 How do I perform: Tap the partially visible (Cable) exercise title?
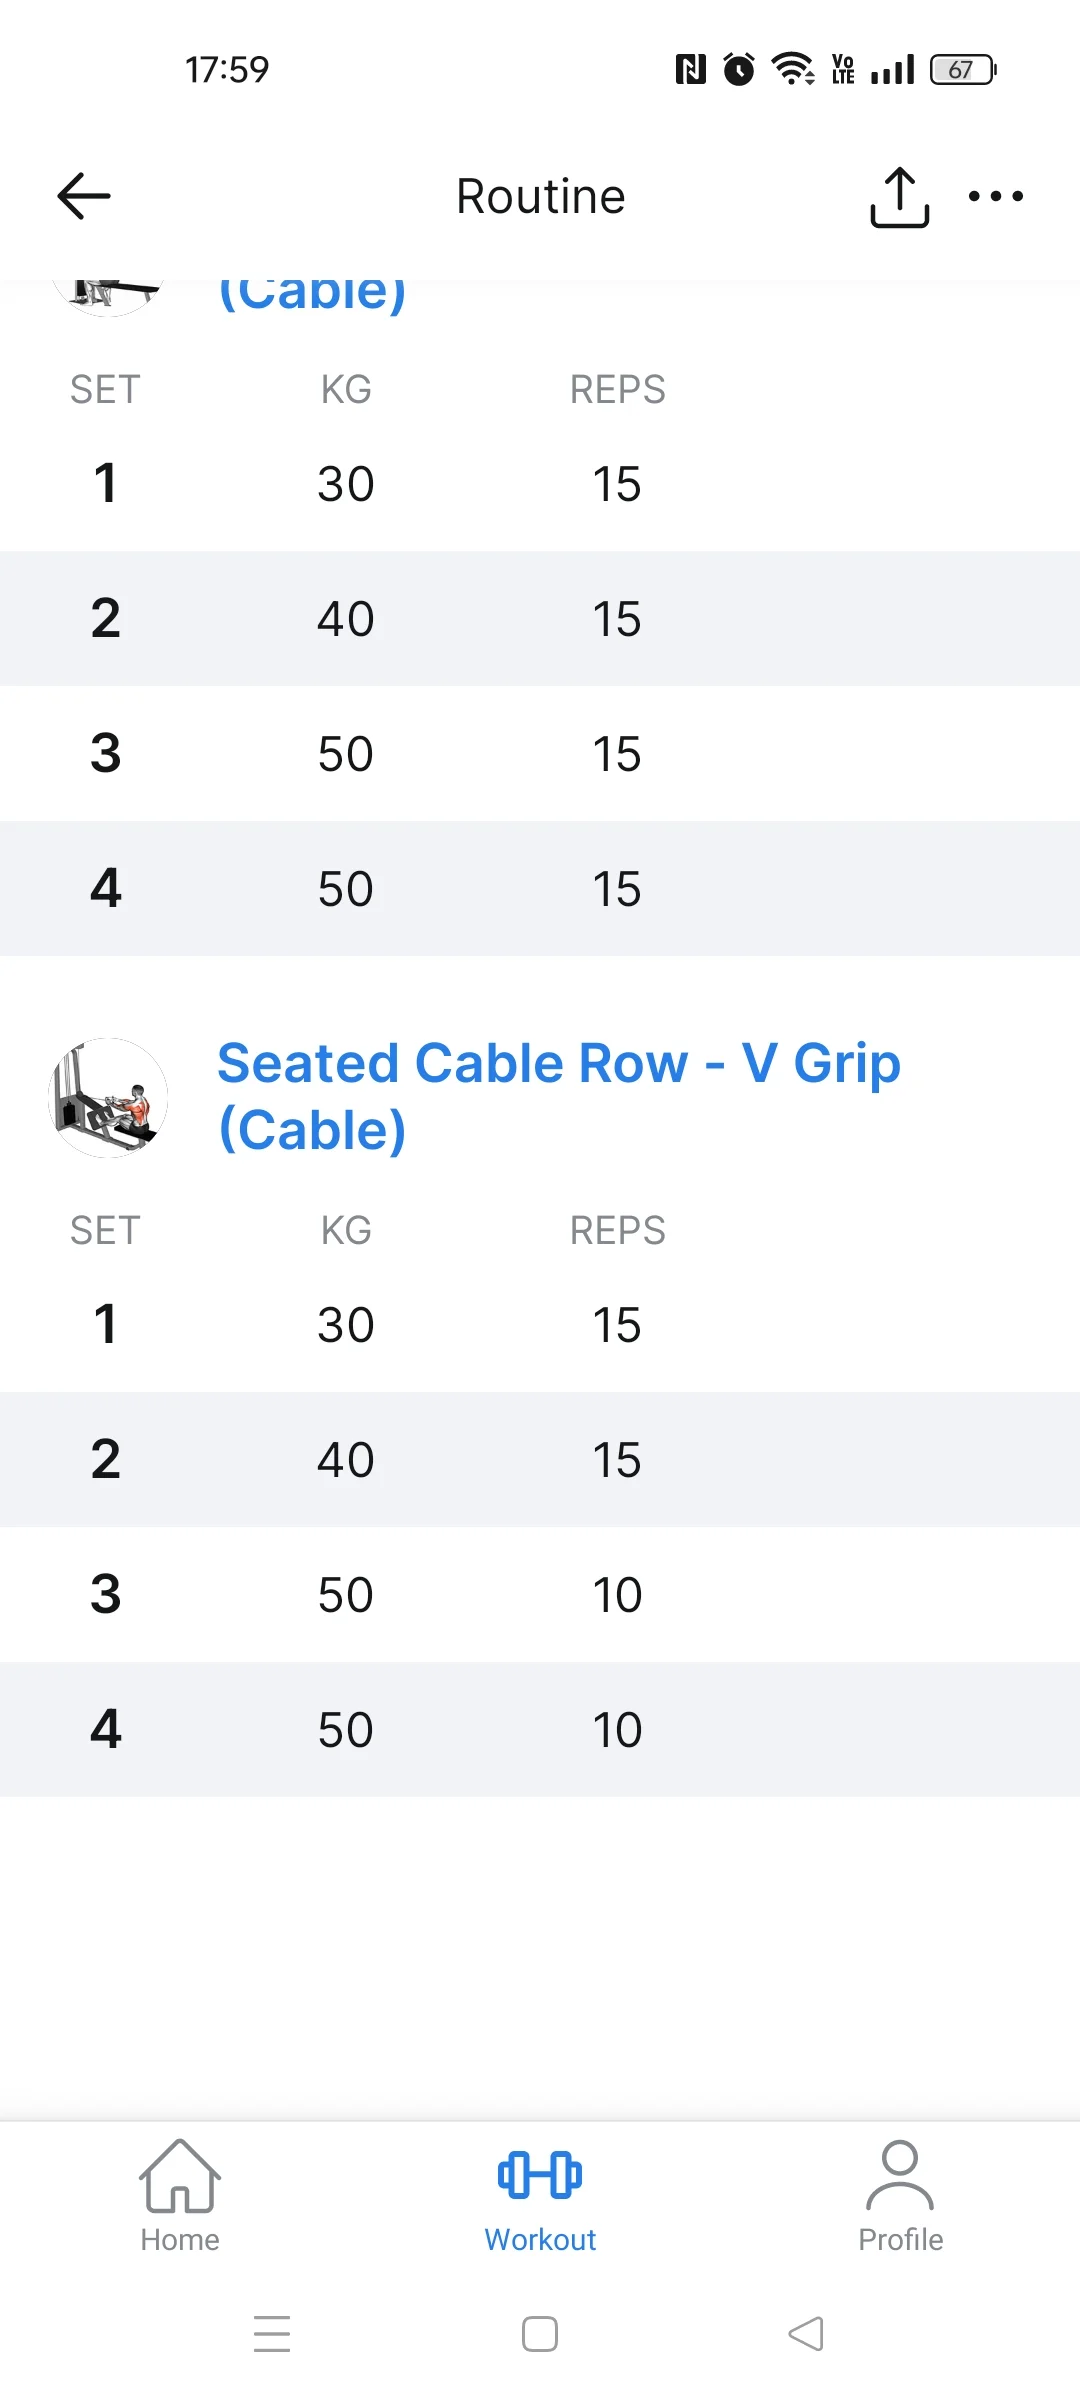coord(312,294)
